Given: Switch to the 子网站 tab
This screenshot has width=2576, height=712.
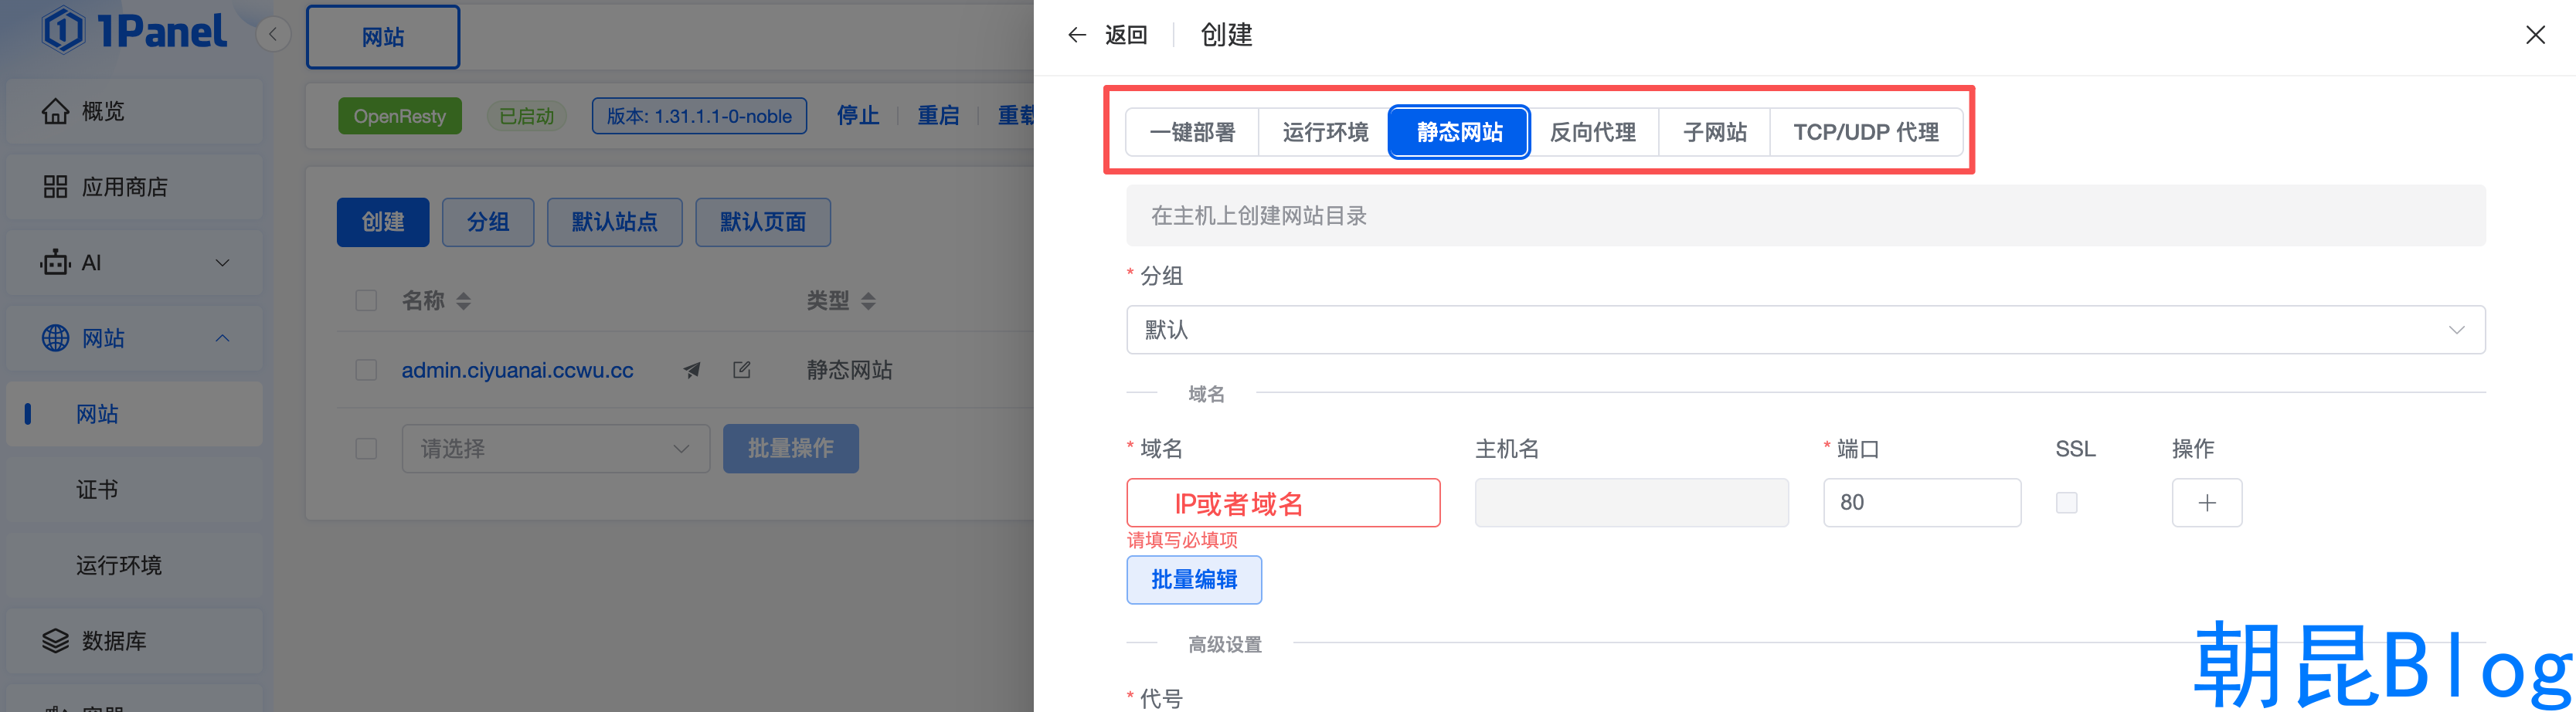Looking at the screenshot, I should (1715, 132).
